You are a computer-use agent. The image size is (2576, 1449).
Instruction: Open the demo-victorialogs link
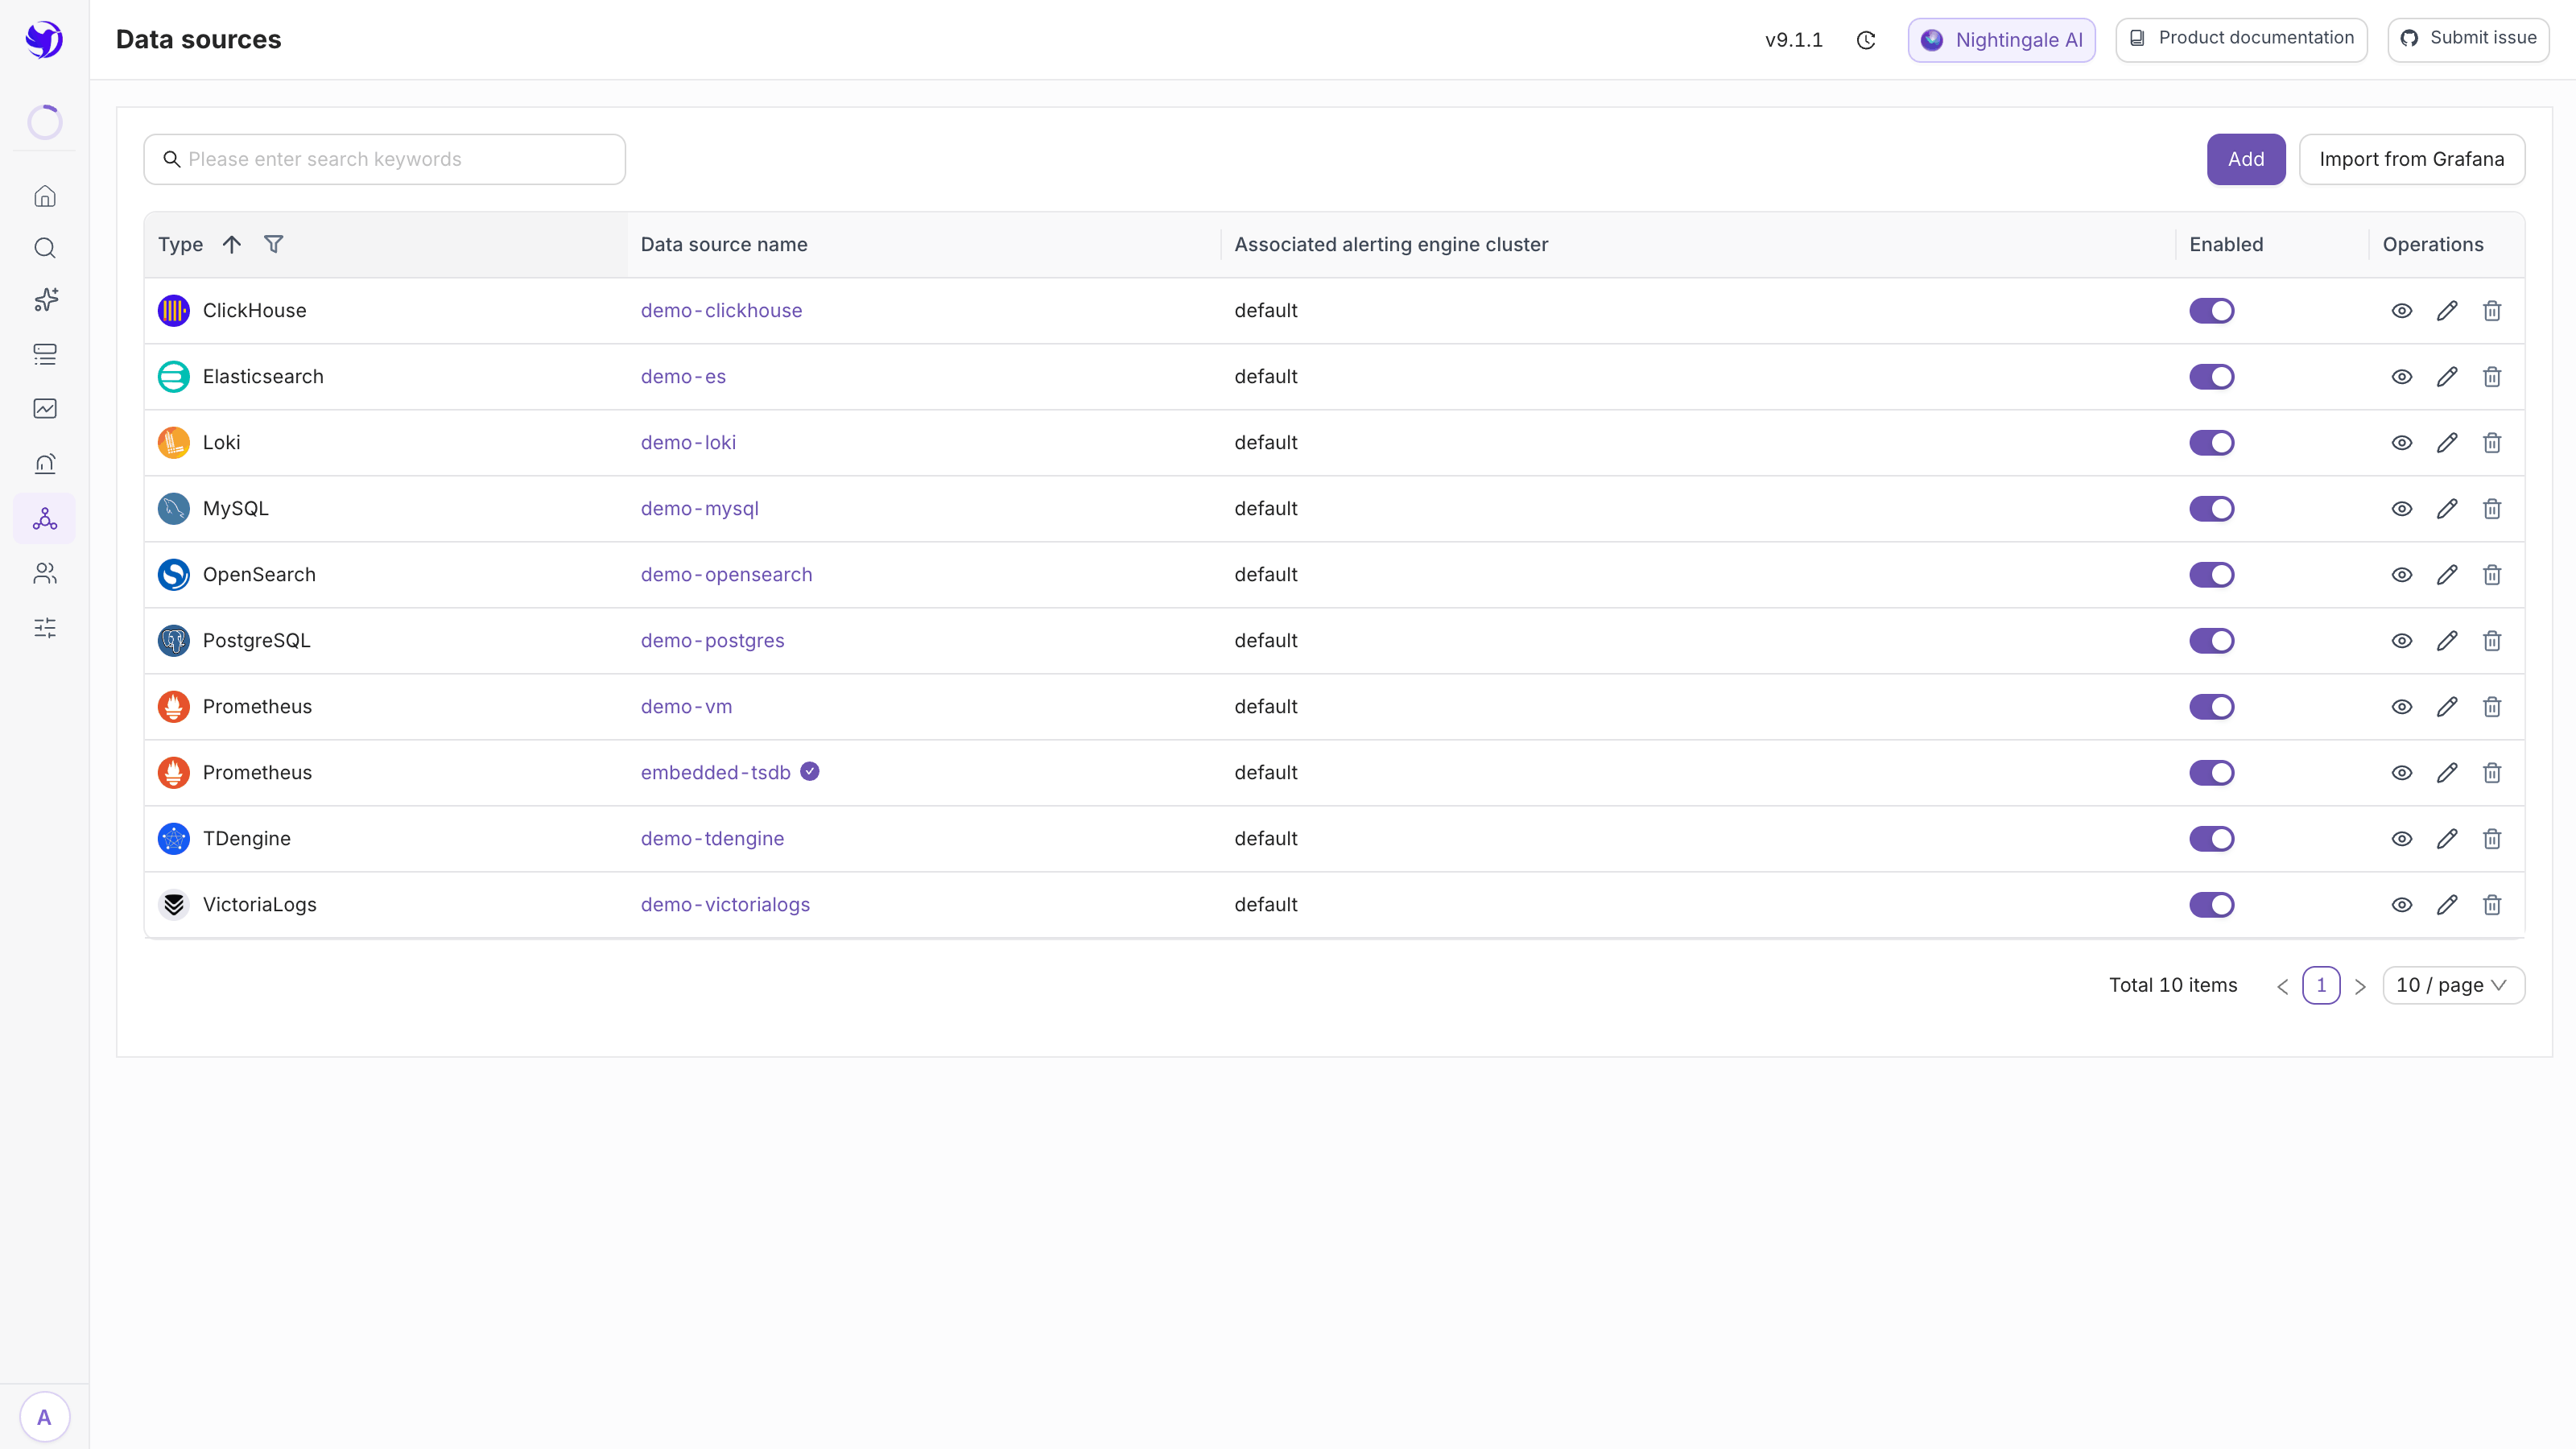[x=725, y=905]
